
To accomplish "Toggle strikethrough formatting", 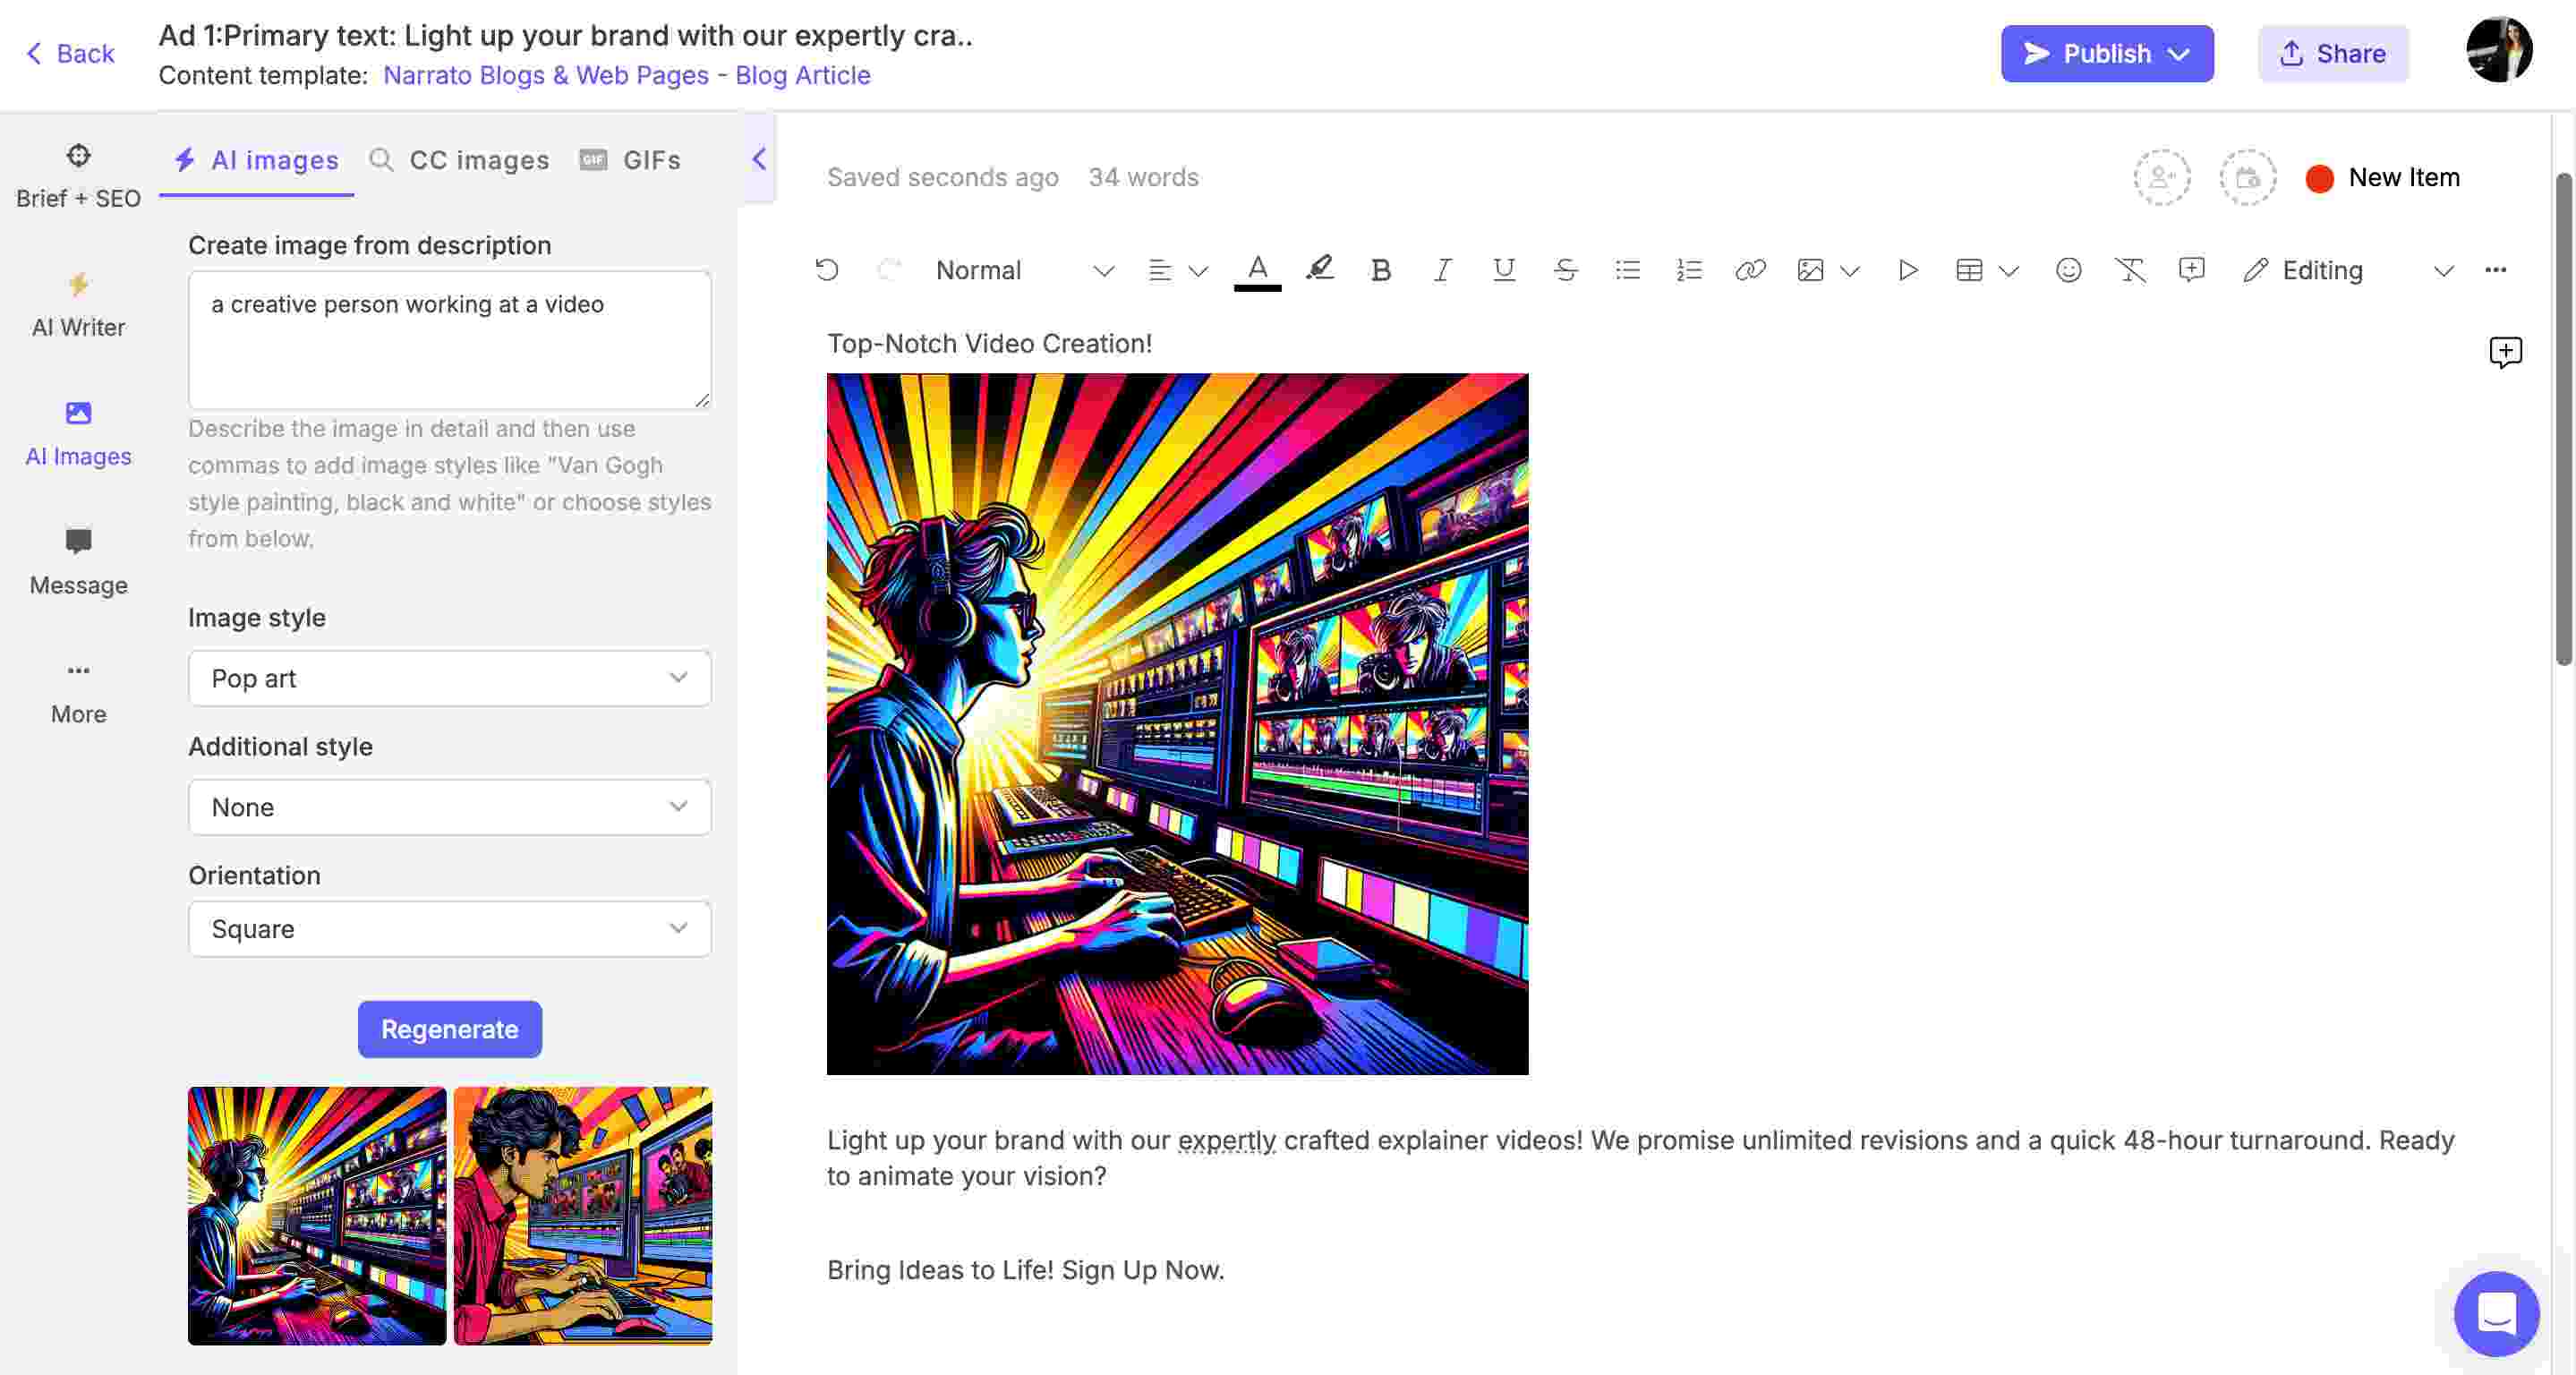I will click(1565, 270).
